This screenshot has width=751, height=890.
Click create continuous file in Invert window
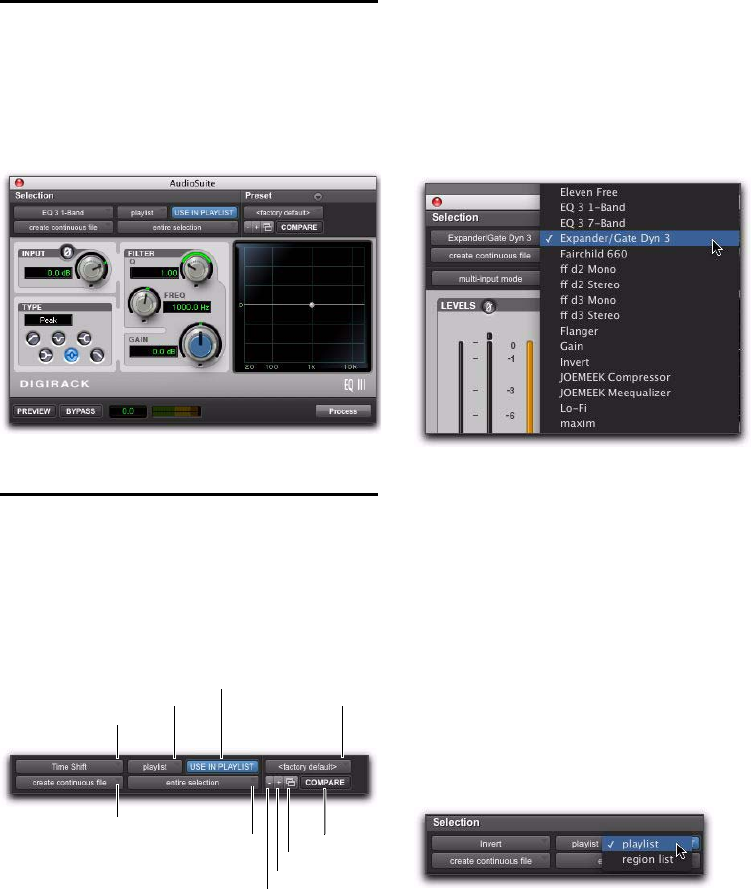[490, 860]
